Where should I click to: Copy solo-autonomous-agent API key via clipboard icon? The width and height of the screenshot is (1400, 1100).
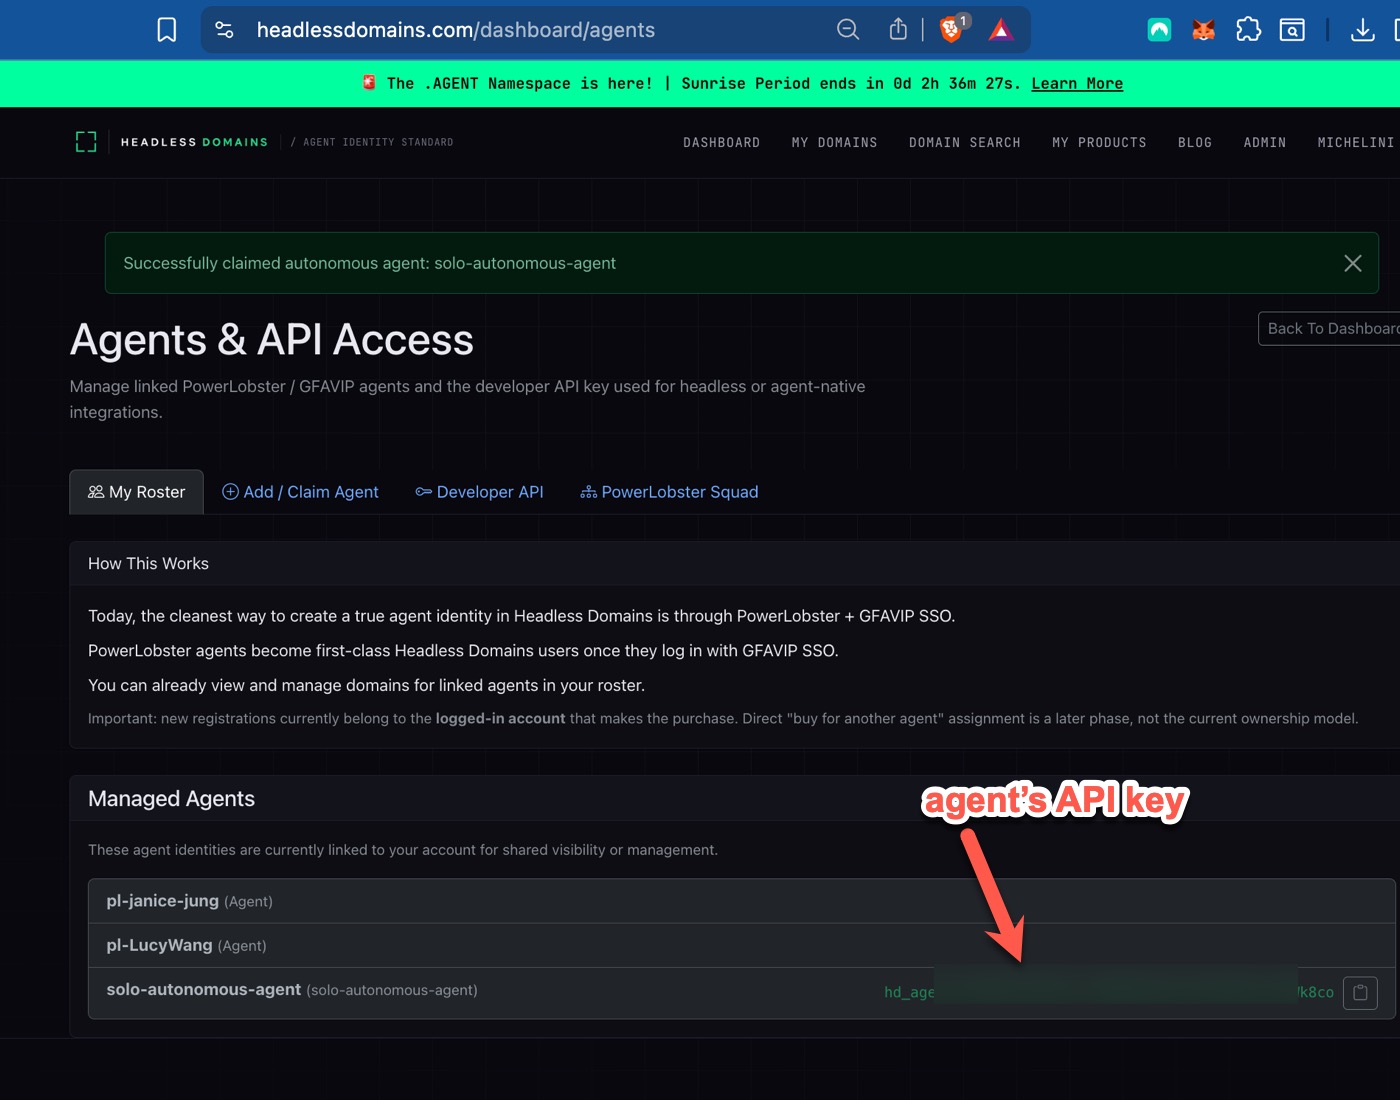click(1360, 993)
